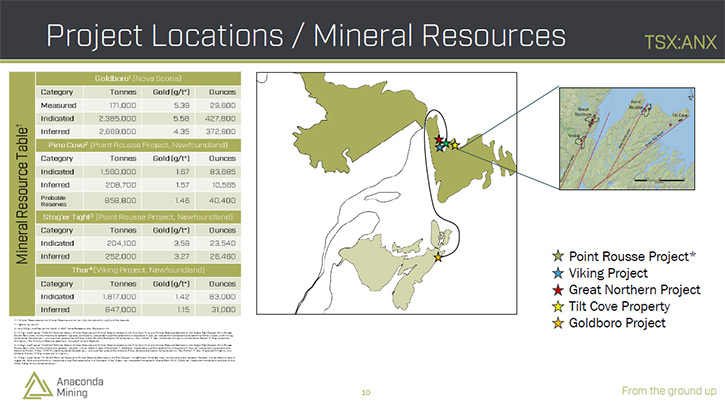Screen dimensions: 725x404
Task: Click the red Great Northern Project legend star
Action: 558,290
